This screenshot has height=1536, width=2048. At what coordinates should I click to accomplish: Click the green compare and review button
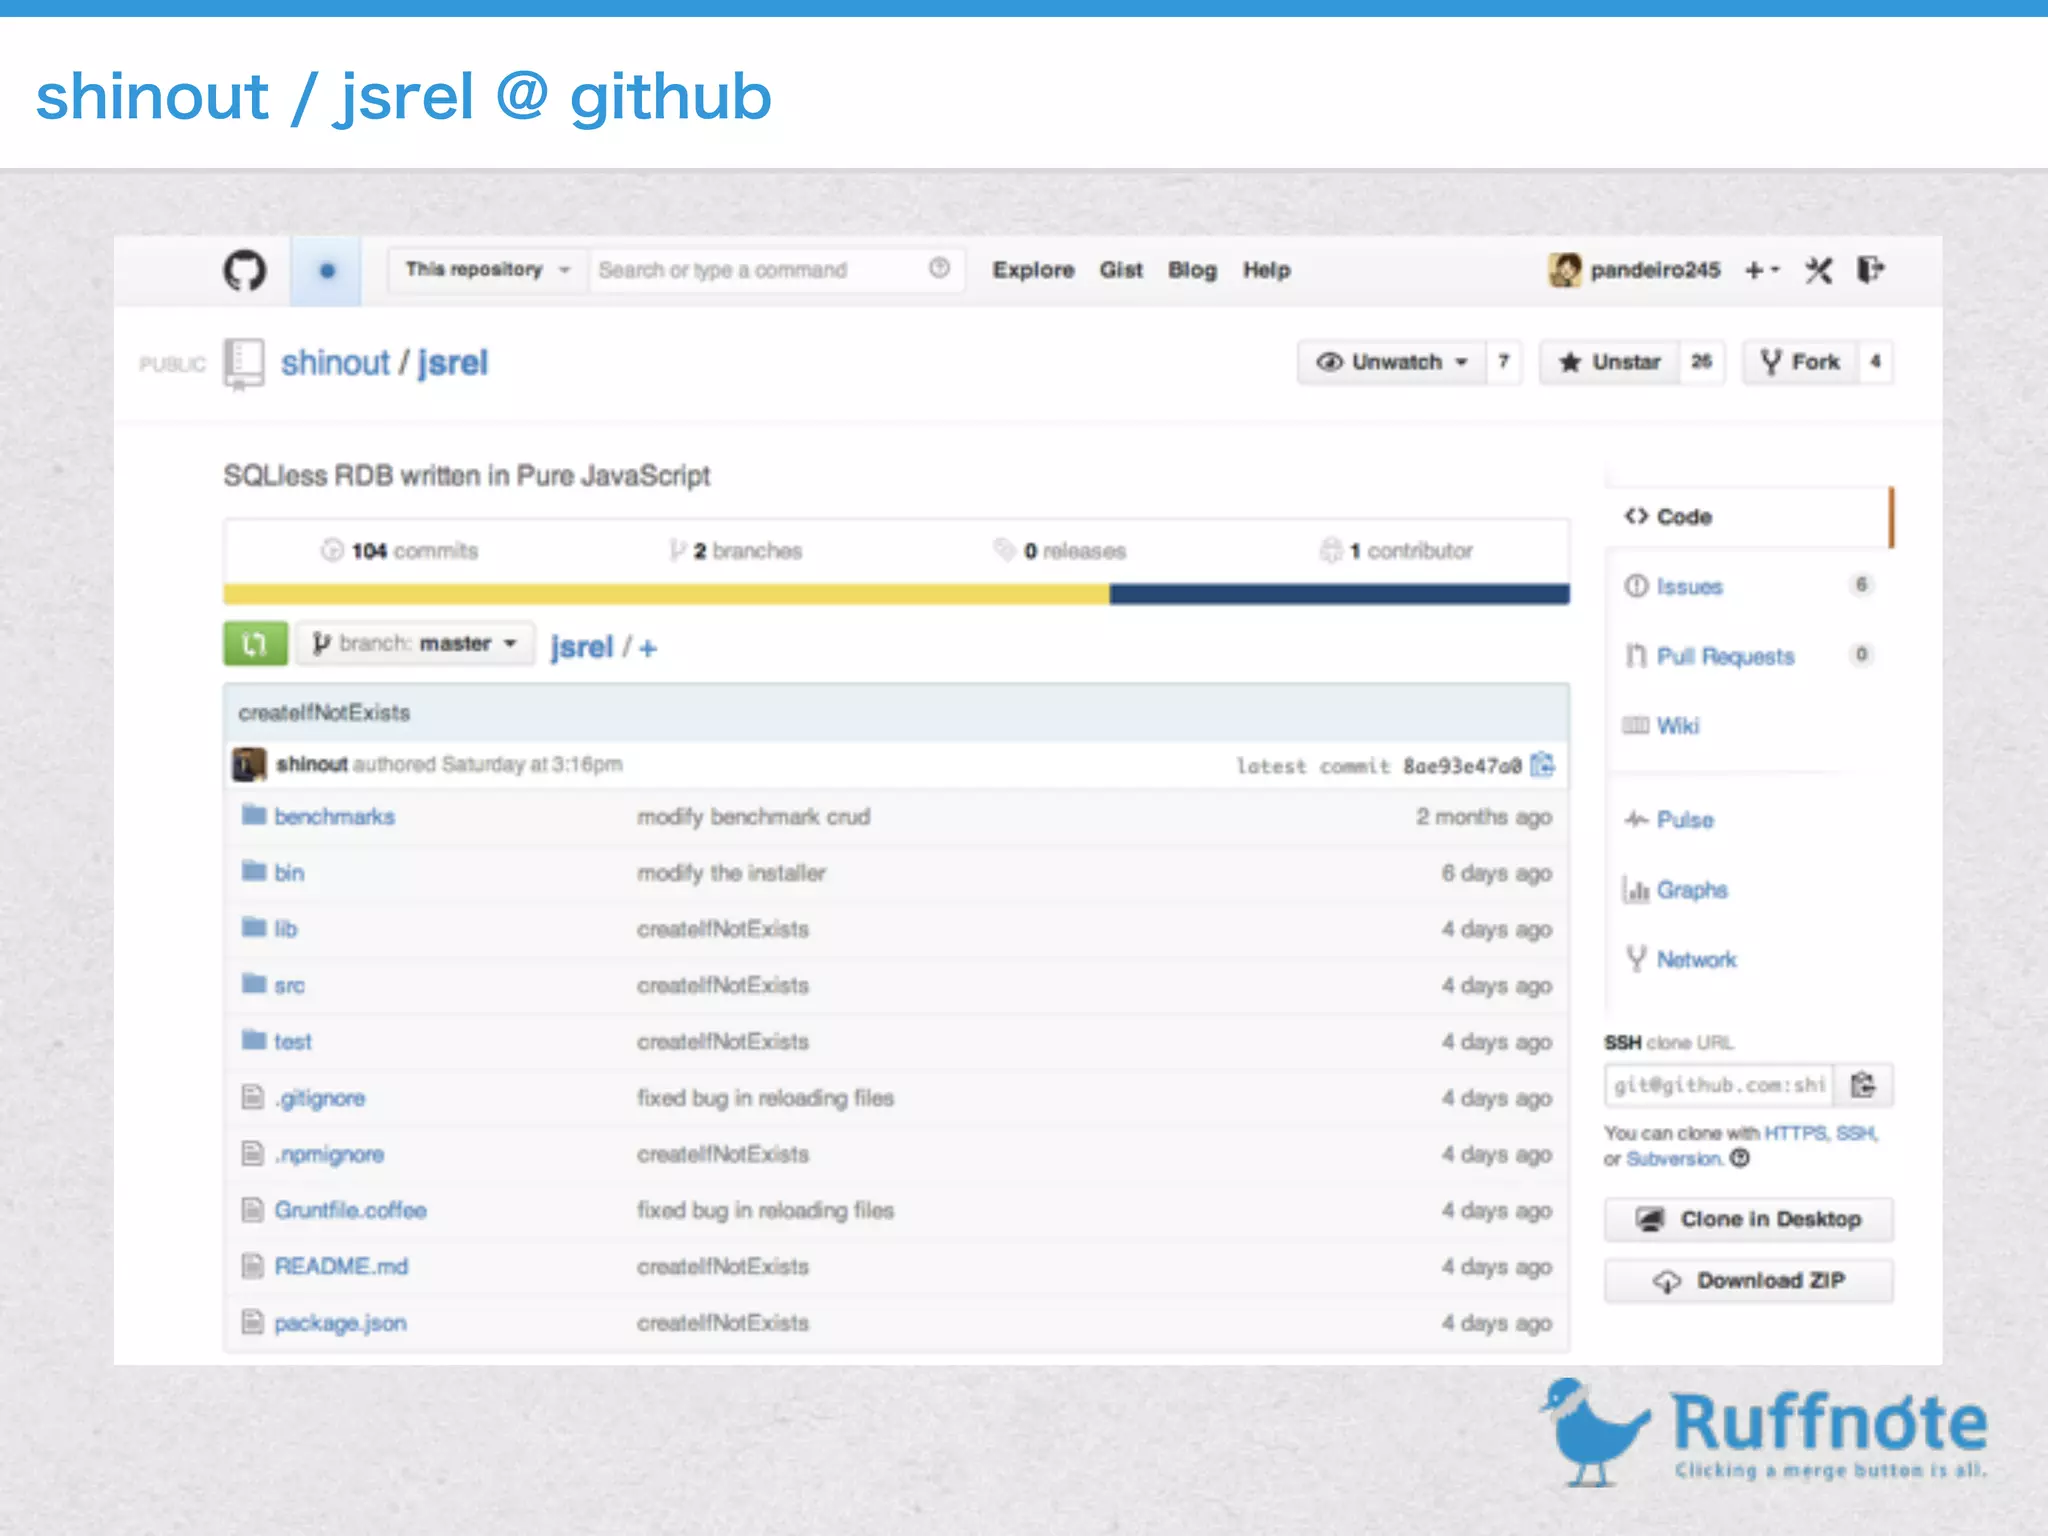click(x=255, y=643)
